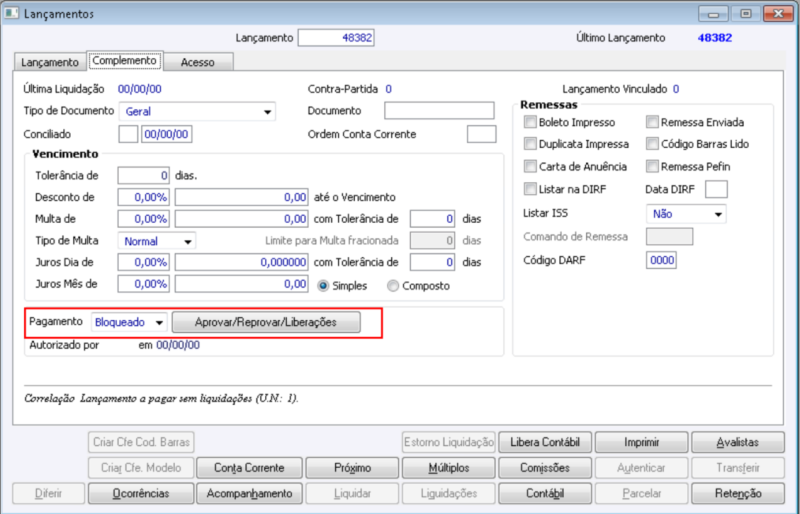Open the Listar ISS dropdown
The width and height of the screenshot is (800, 514).
[686, 214]
